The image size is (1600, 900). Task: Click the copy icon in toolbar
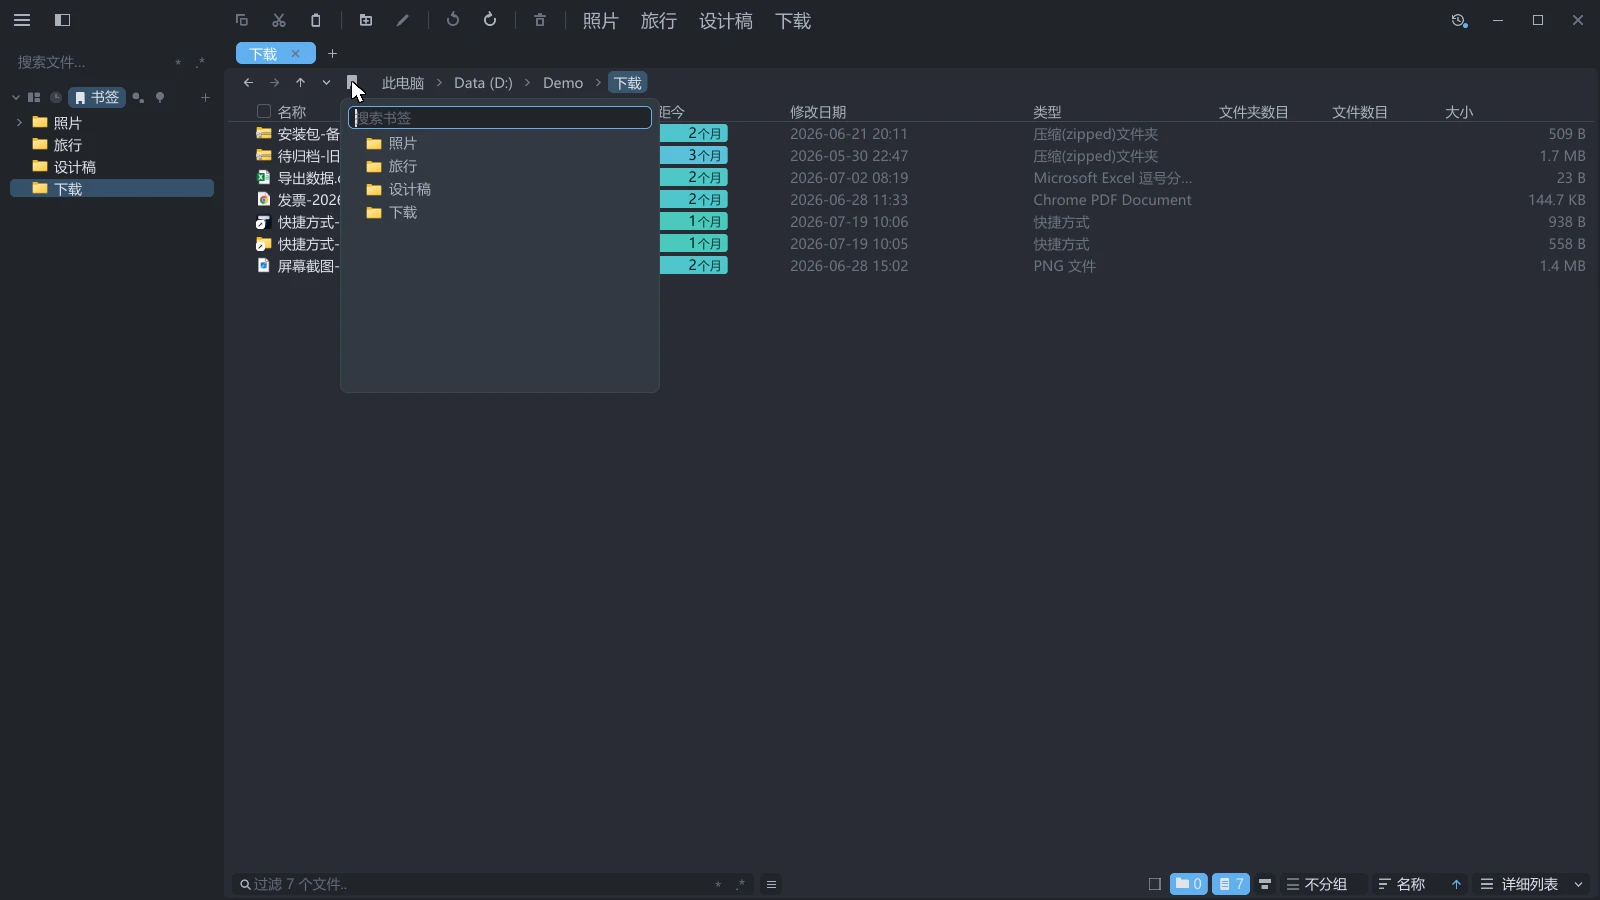(x=241, y=20)
